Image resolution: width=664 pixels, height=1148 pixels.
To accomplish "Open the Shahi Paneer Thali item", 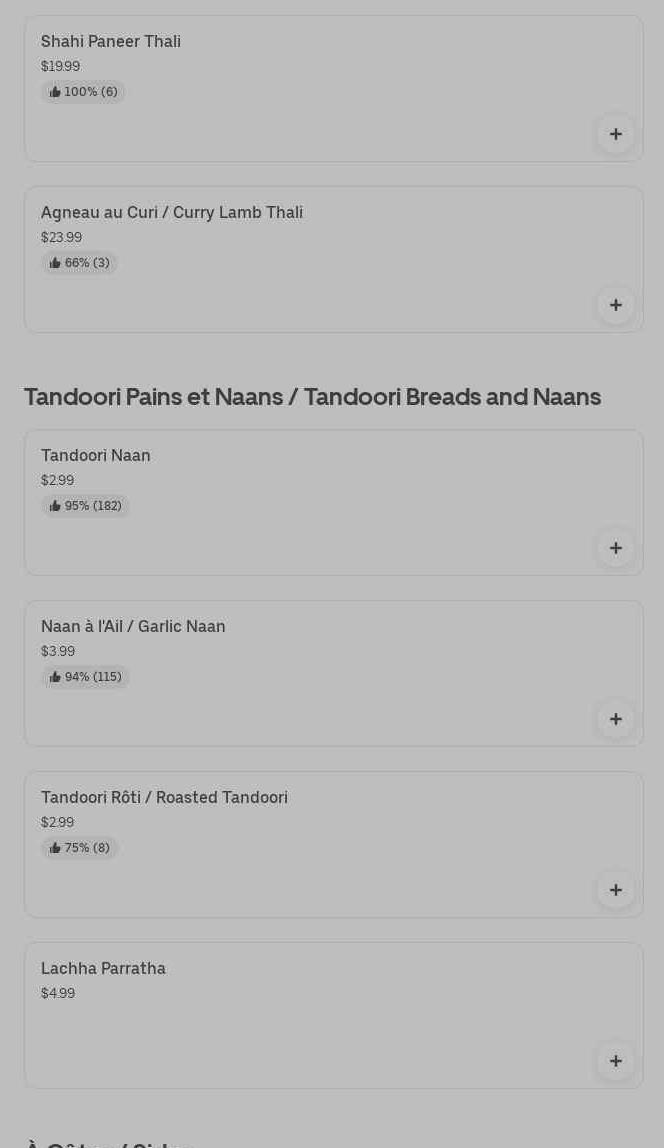I will coord(111,41).
